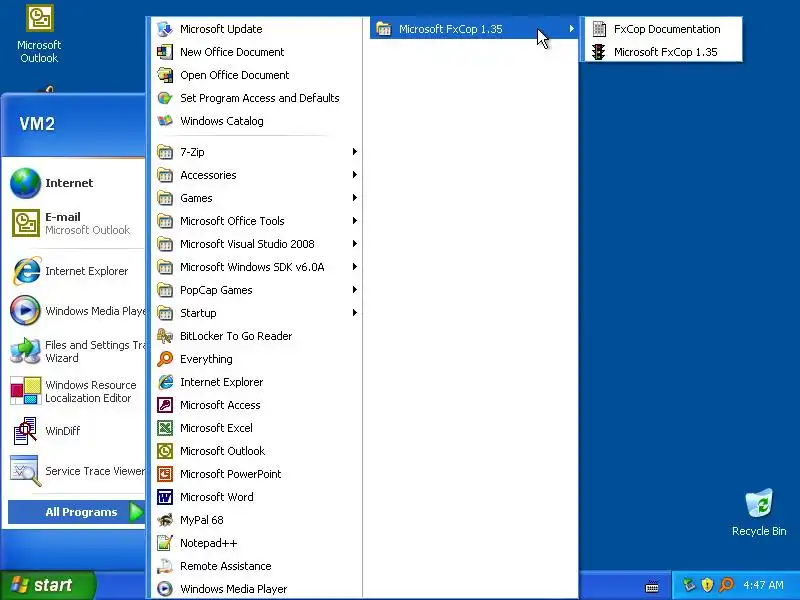The width and height of the screenshot is (800, 600).
Task: Click the 7-Zip folder icon
Action: [165, 152]
